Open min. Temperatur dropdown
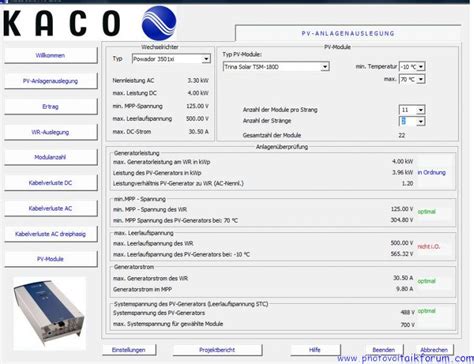 [x=421, y=67]
